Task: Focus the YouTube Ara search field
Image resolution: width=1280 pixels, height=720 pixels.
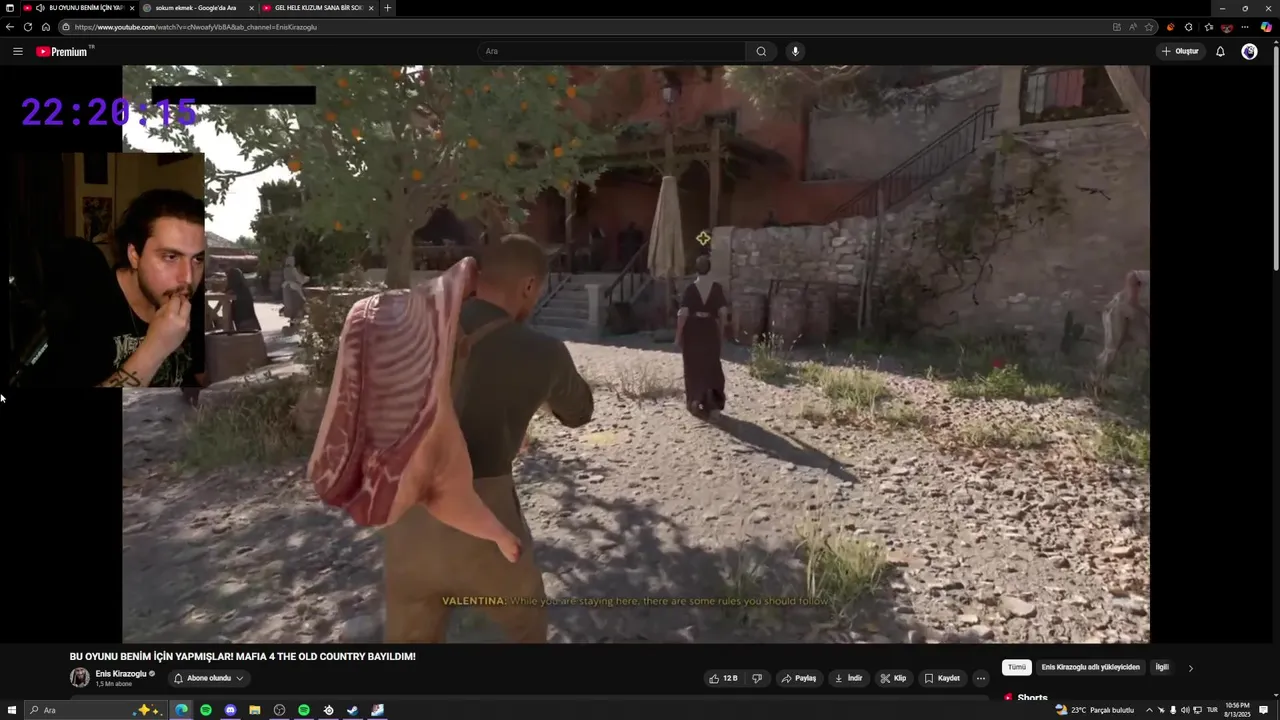Action: [611, 51]
